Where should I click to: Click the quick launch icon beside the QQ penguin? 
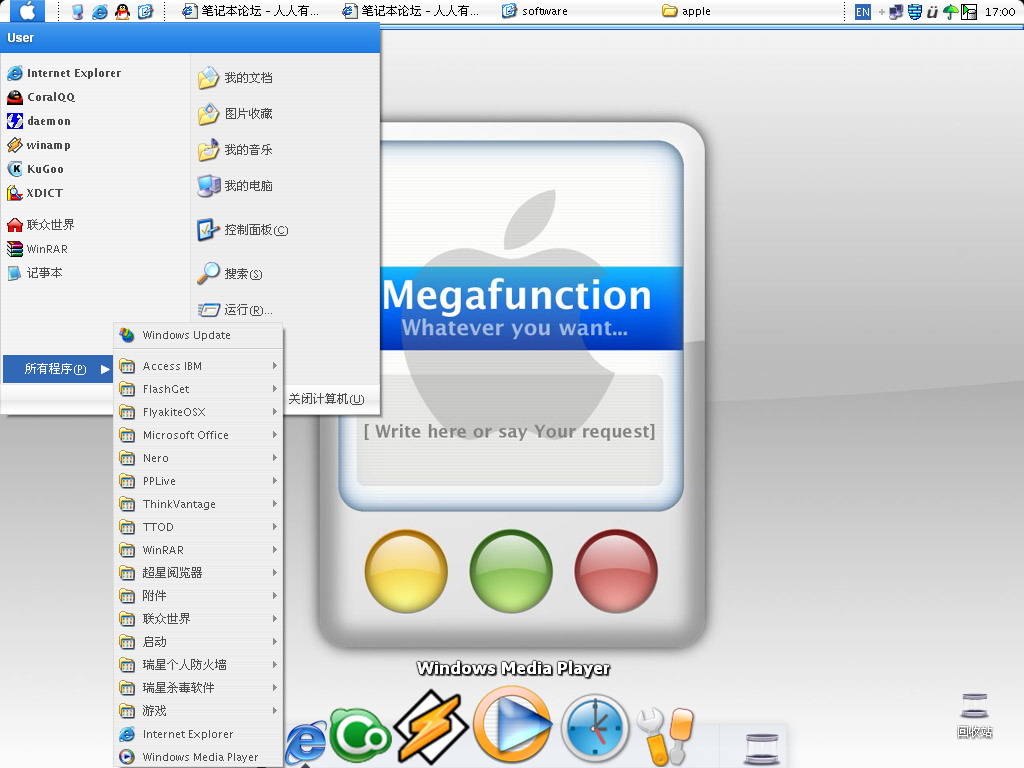click(x=145, y=11)
